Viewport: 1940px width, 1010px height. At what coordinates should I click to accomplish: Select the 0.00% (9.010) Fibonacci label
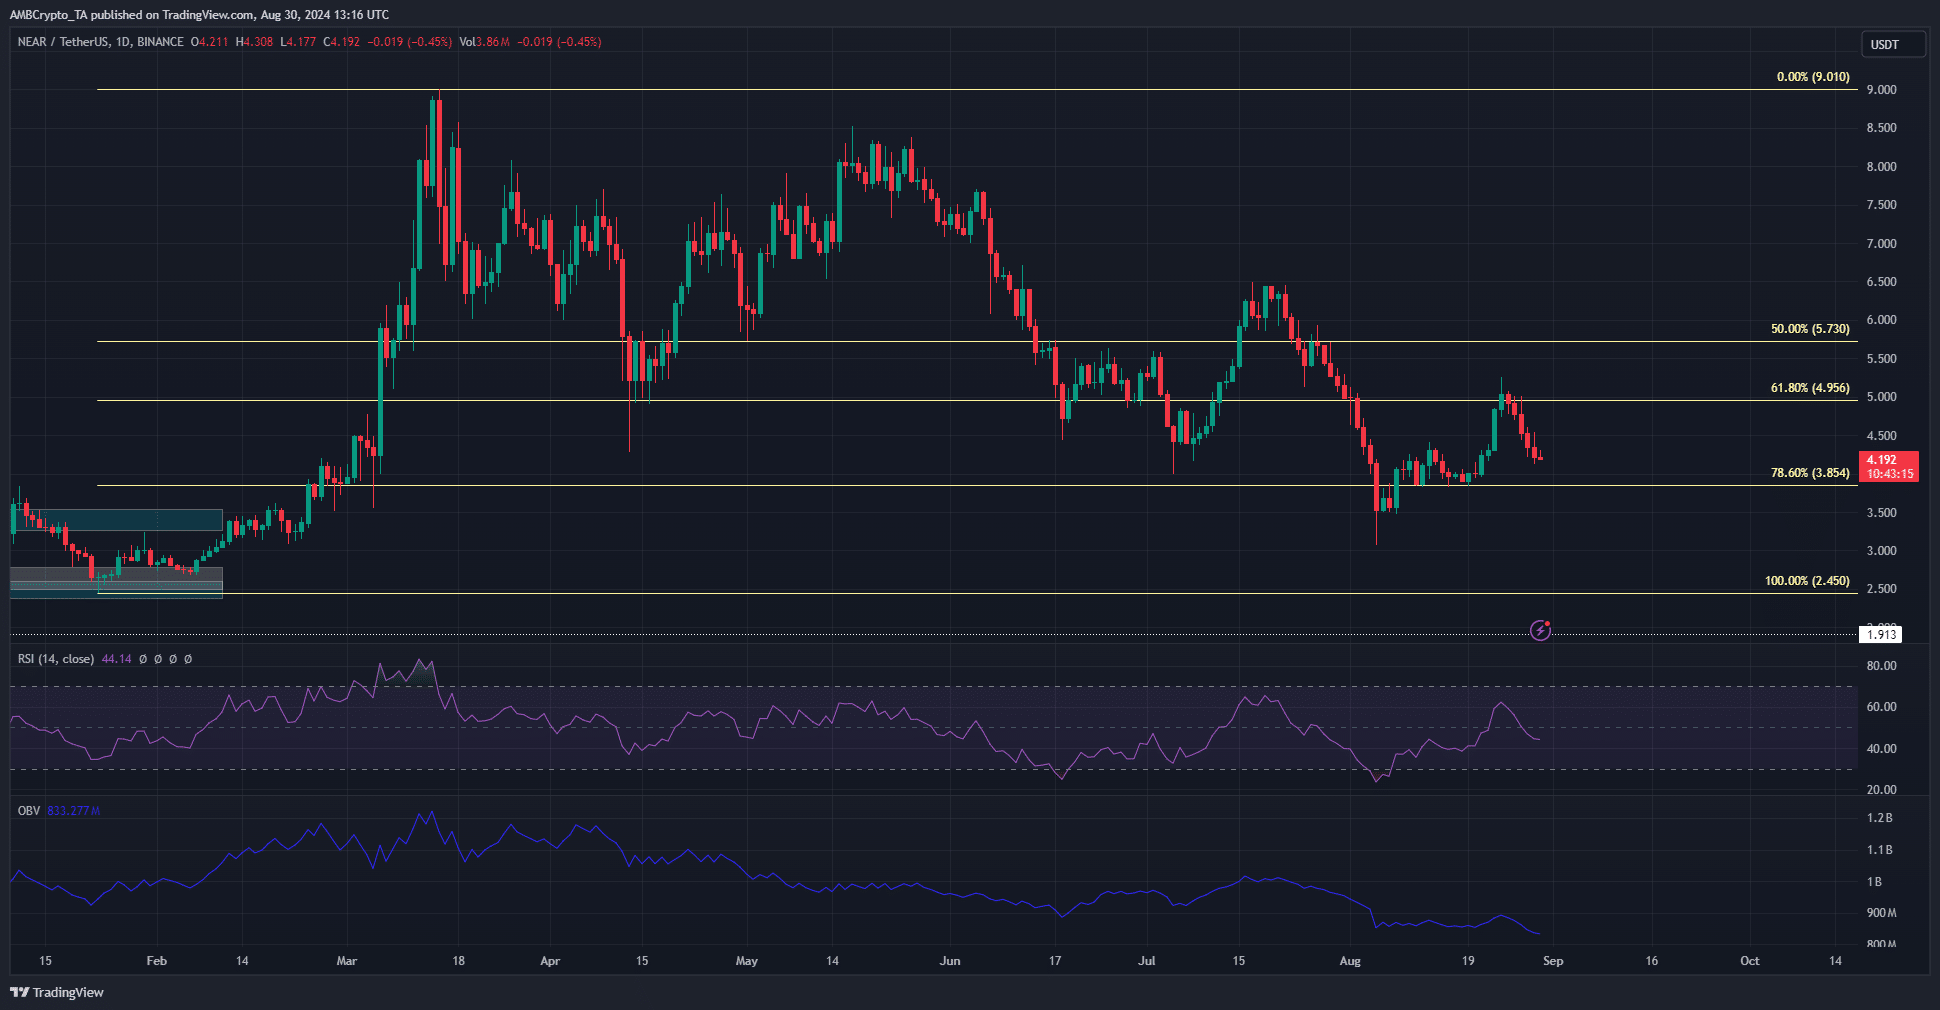(1813, 77)
